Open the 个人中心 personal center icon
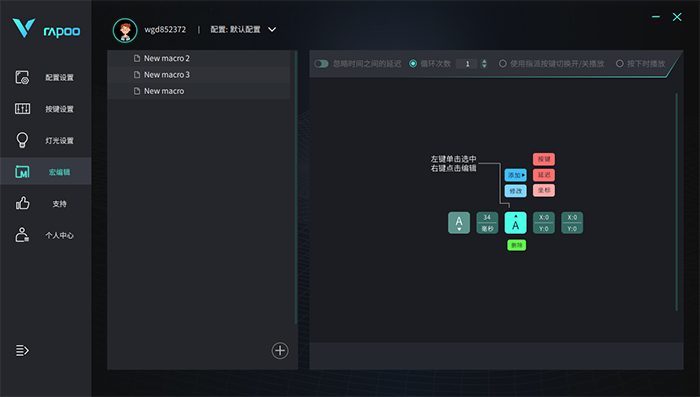This screenshot has height=397, width=700. pos(22,235)
